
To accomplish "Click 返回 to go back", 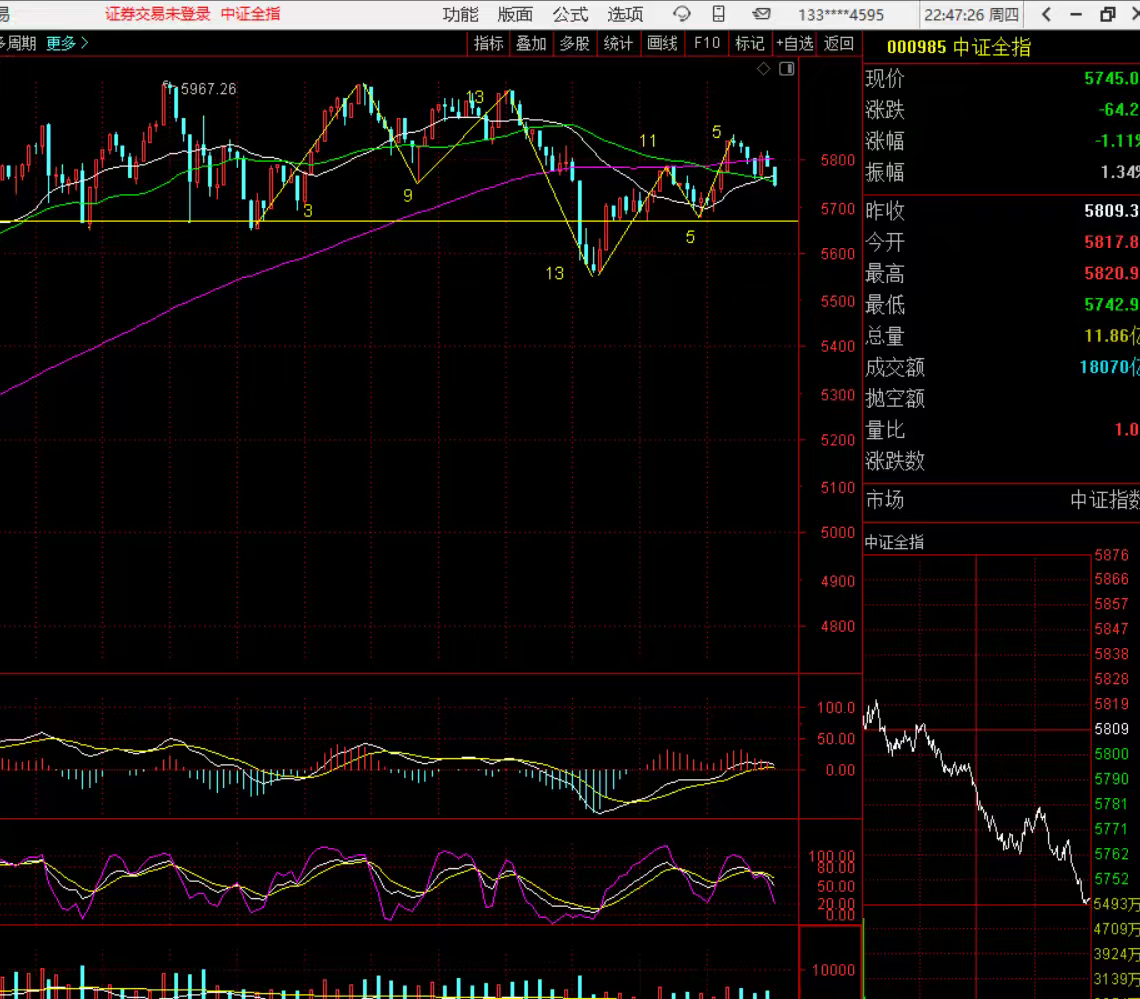I will [x=839, y=43].
